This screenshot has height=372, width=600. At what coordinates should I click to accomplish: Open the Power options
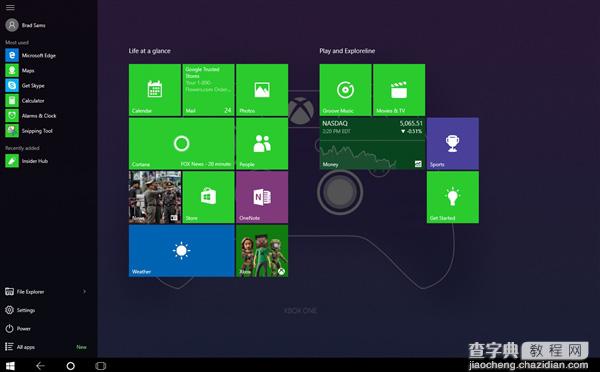pyautogui.click(x=18, y=328)
